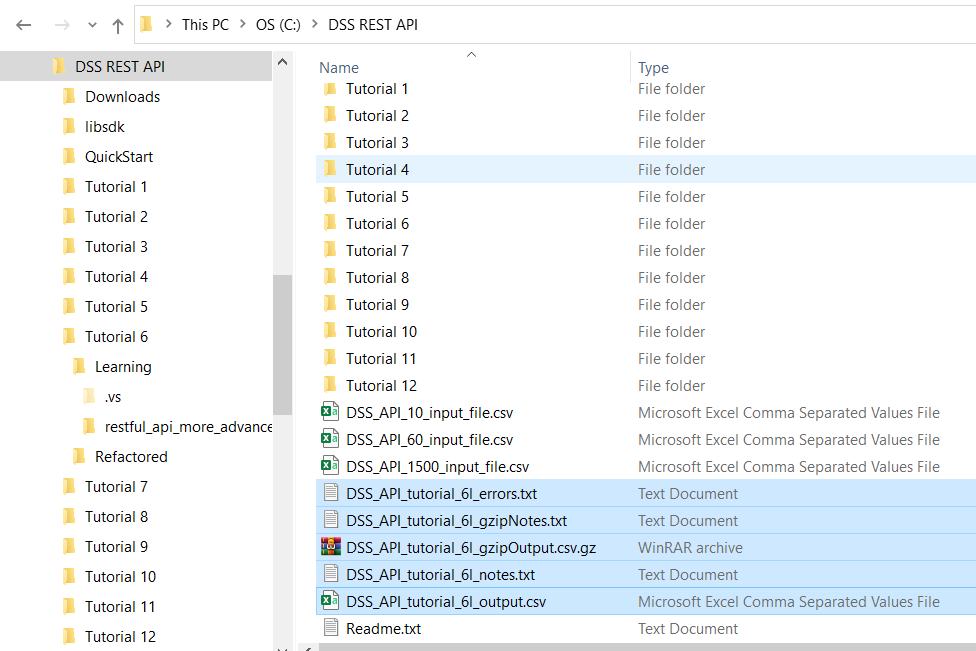Click DSS REST API breadcrumb
Viewport: 976px width, 651px height.
(373, 25)
